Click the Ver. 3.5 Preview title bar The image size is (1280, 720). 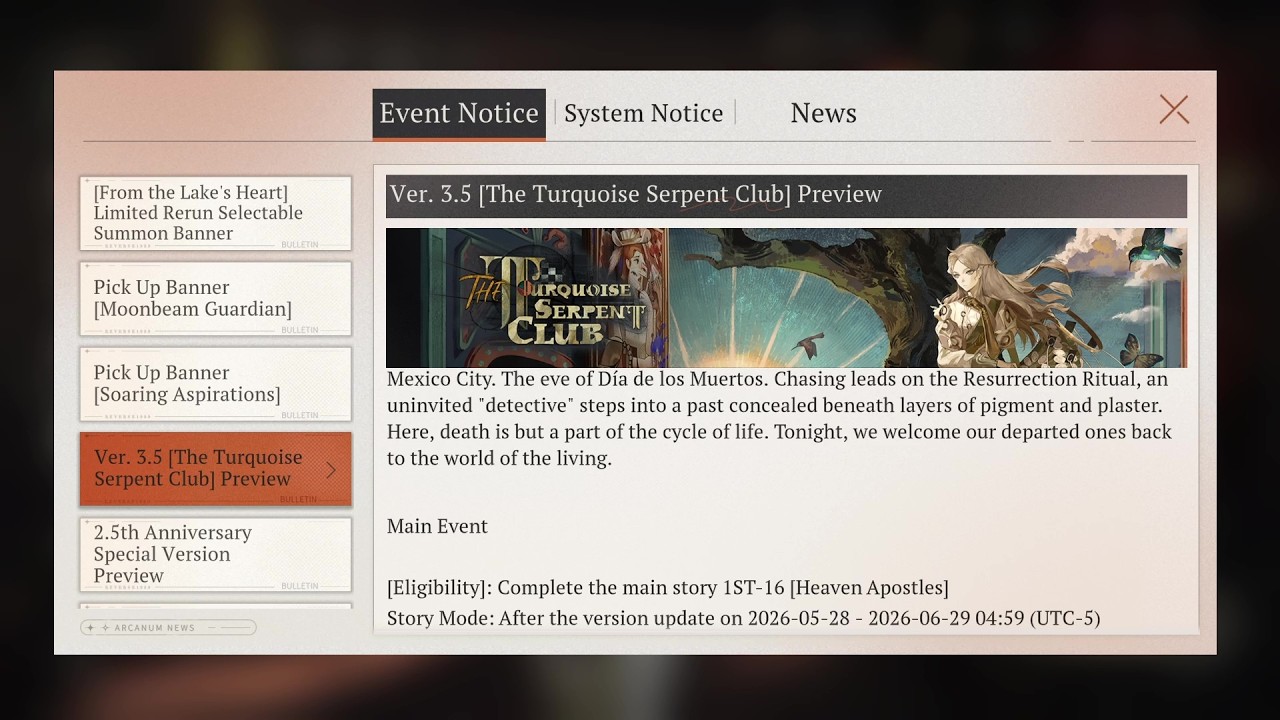click(786, 195)
